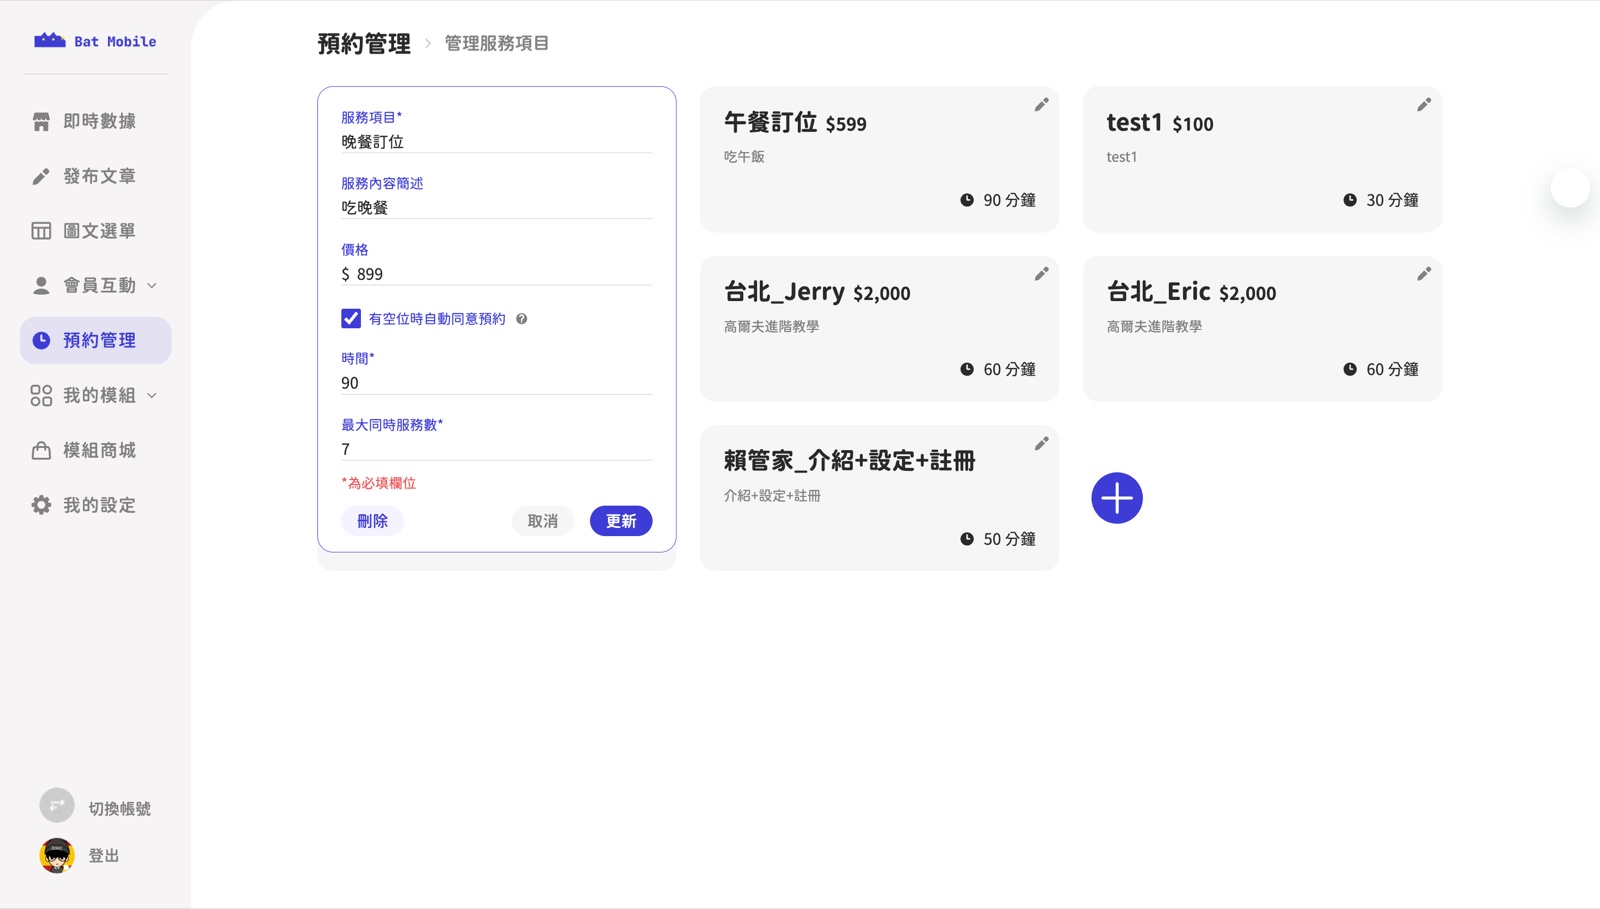
Task: Edit the 台北_Eric card with its pencil icon
Action: [x=1424, y=274]
